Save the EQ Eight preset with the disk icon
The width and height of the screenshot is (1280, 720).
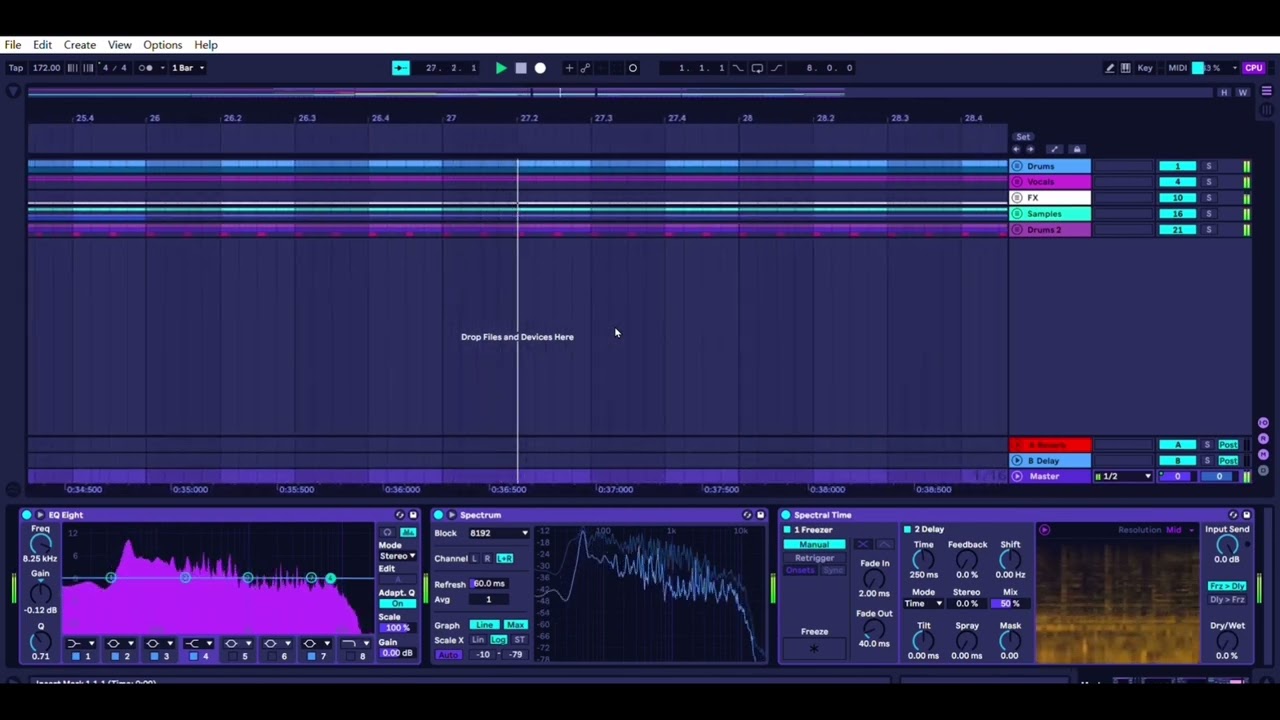pos(413,515)
